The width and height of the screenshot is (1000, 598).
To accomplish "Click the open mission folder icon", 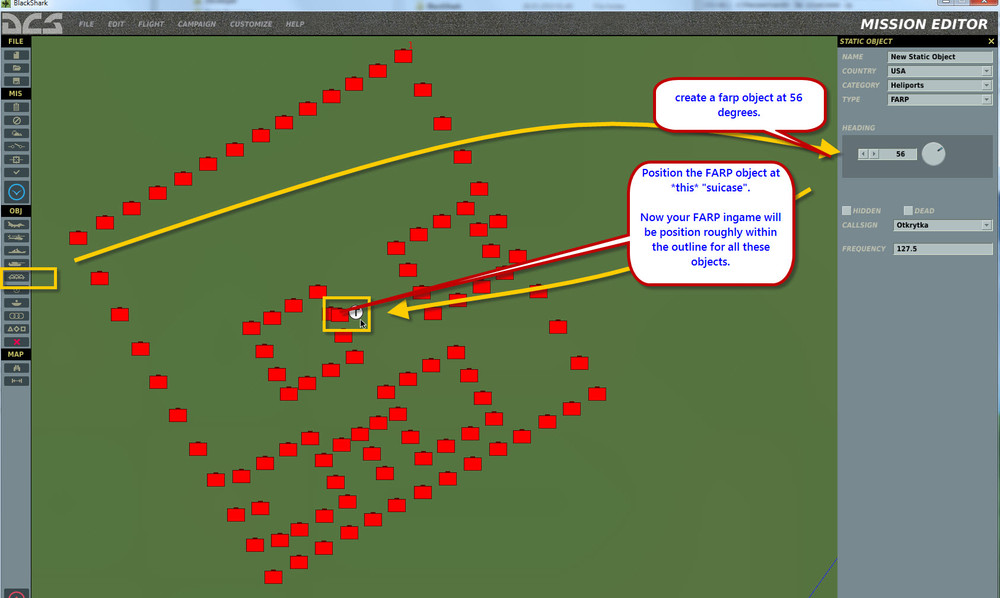I will (16, 68).
